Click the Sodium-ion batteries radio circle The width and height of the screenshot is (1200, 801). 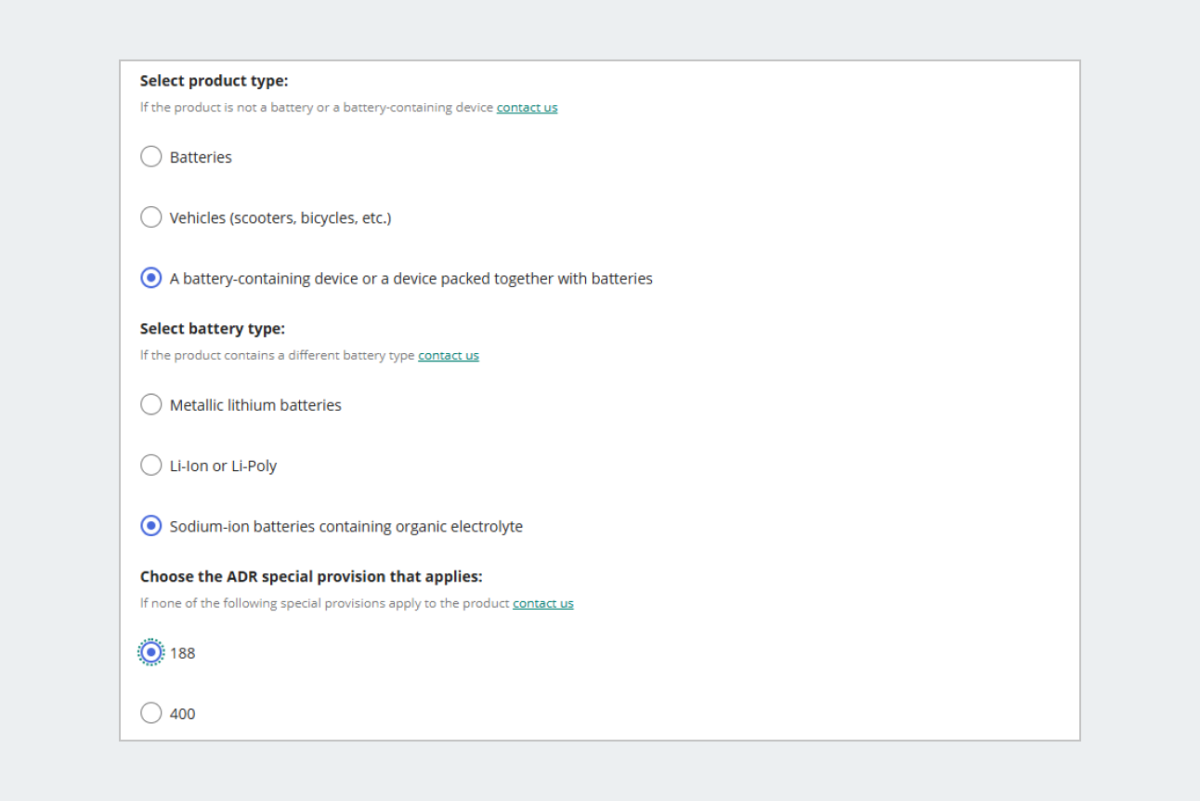click(x=151, y=526)
